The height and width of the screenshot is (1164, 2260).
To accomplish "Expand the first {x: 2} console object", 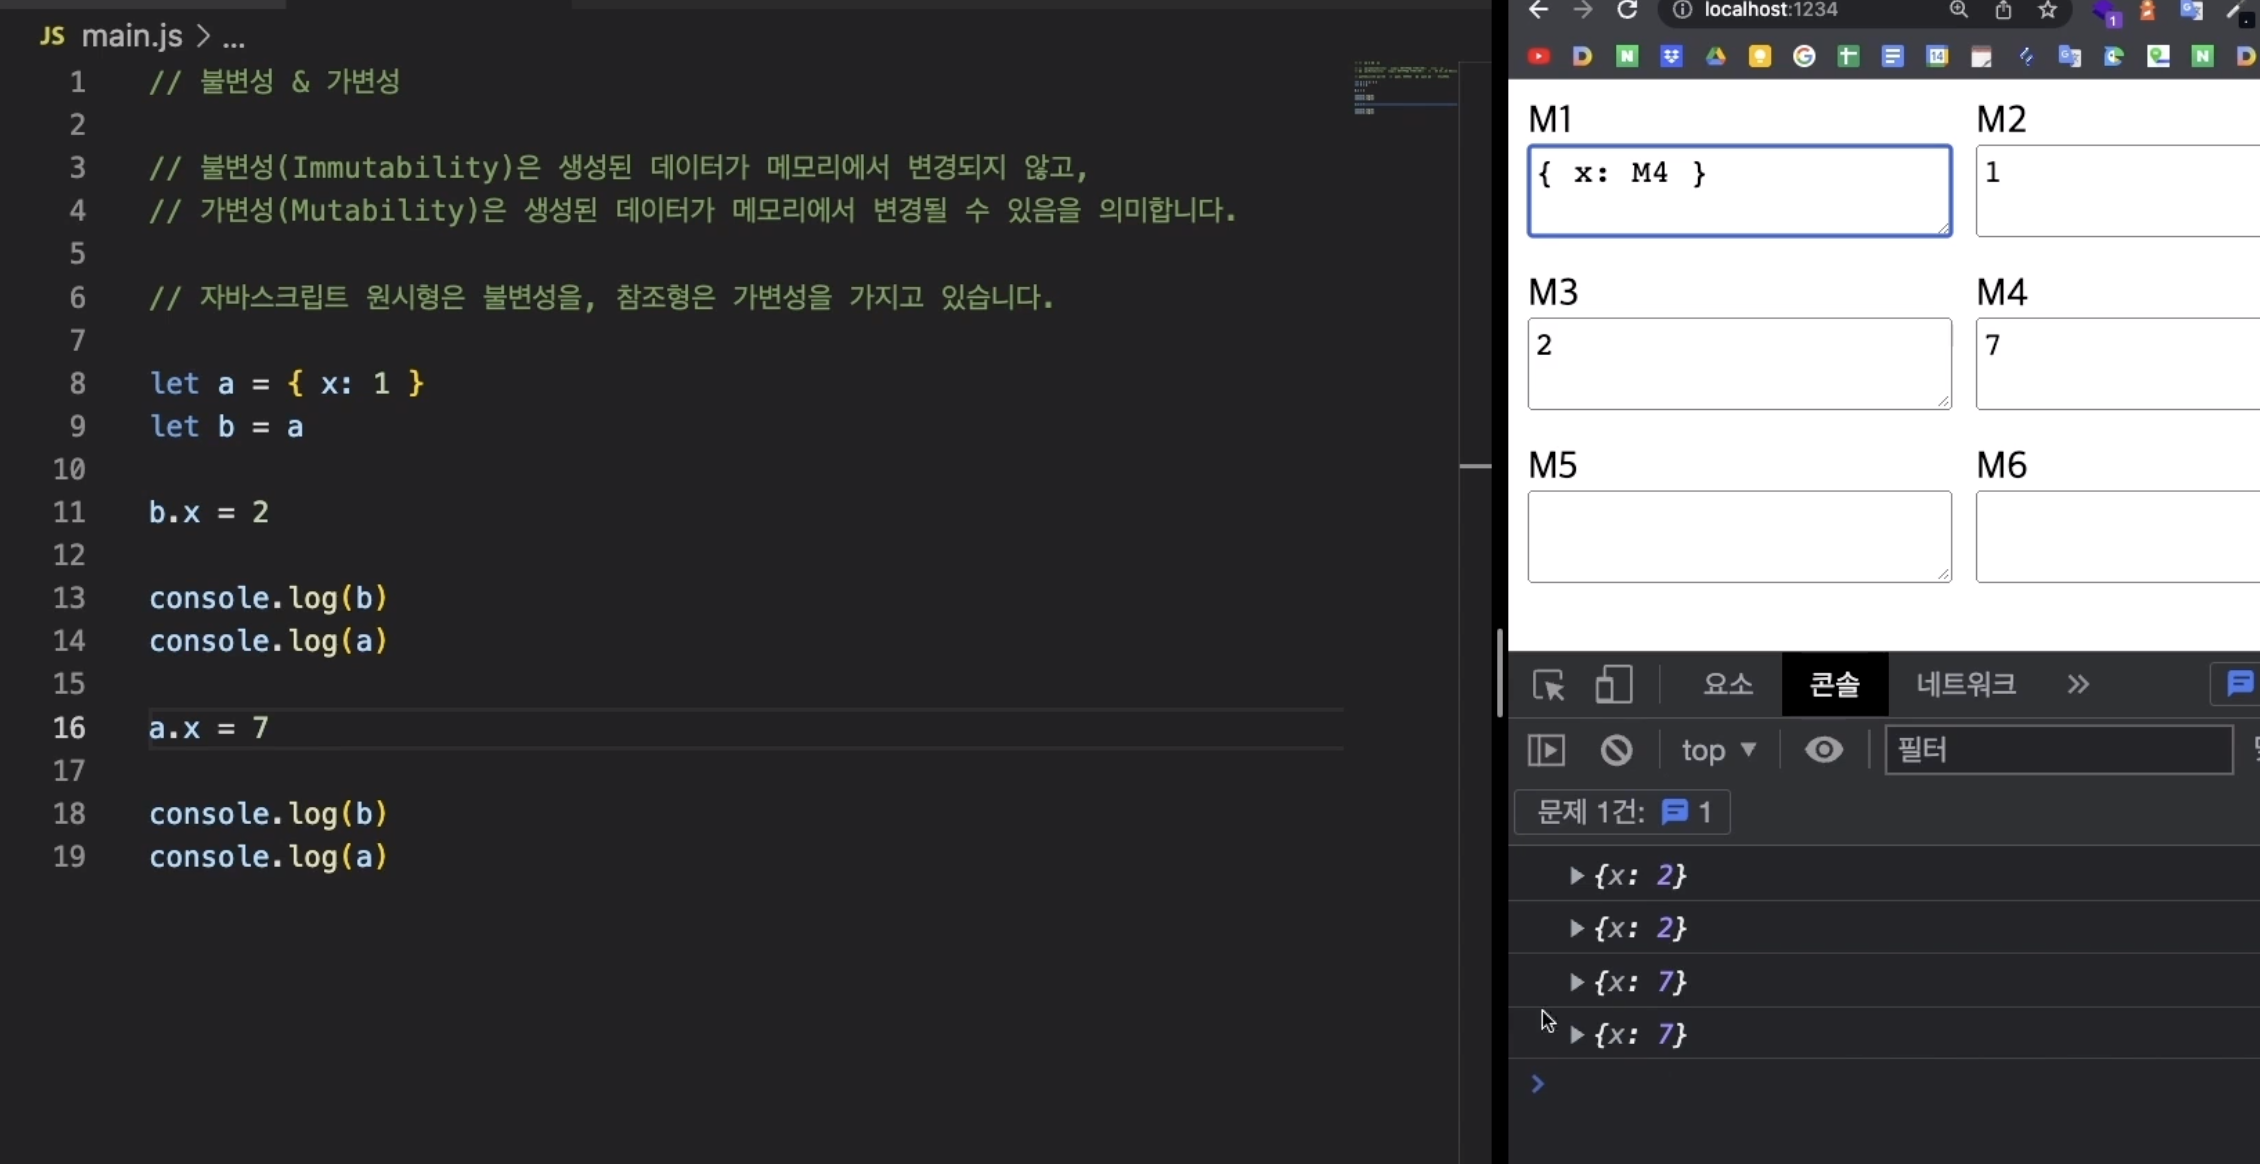I will click(x=1576, y=876).
